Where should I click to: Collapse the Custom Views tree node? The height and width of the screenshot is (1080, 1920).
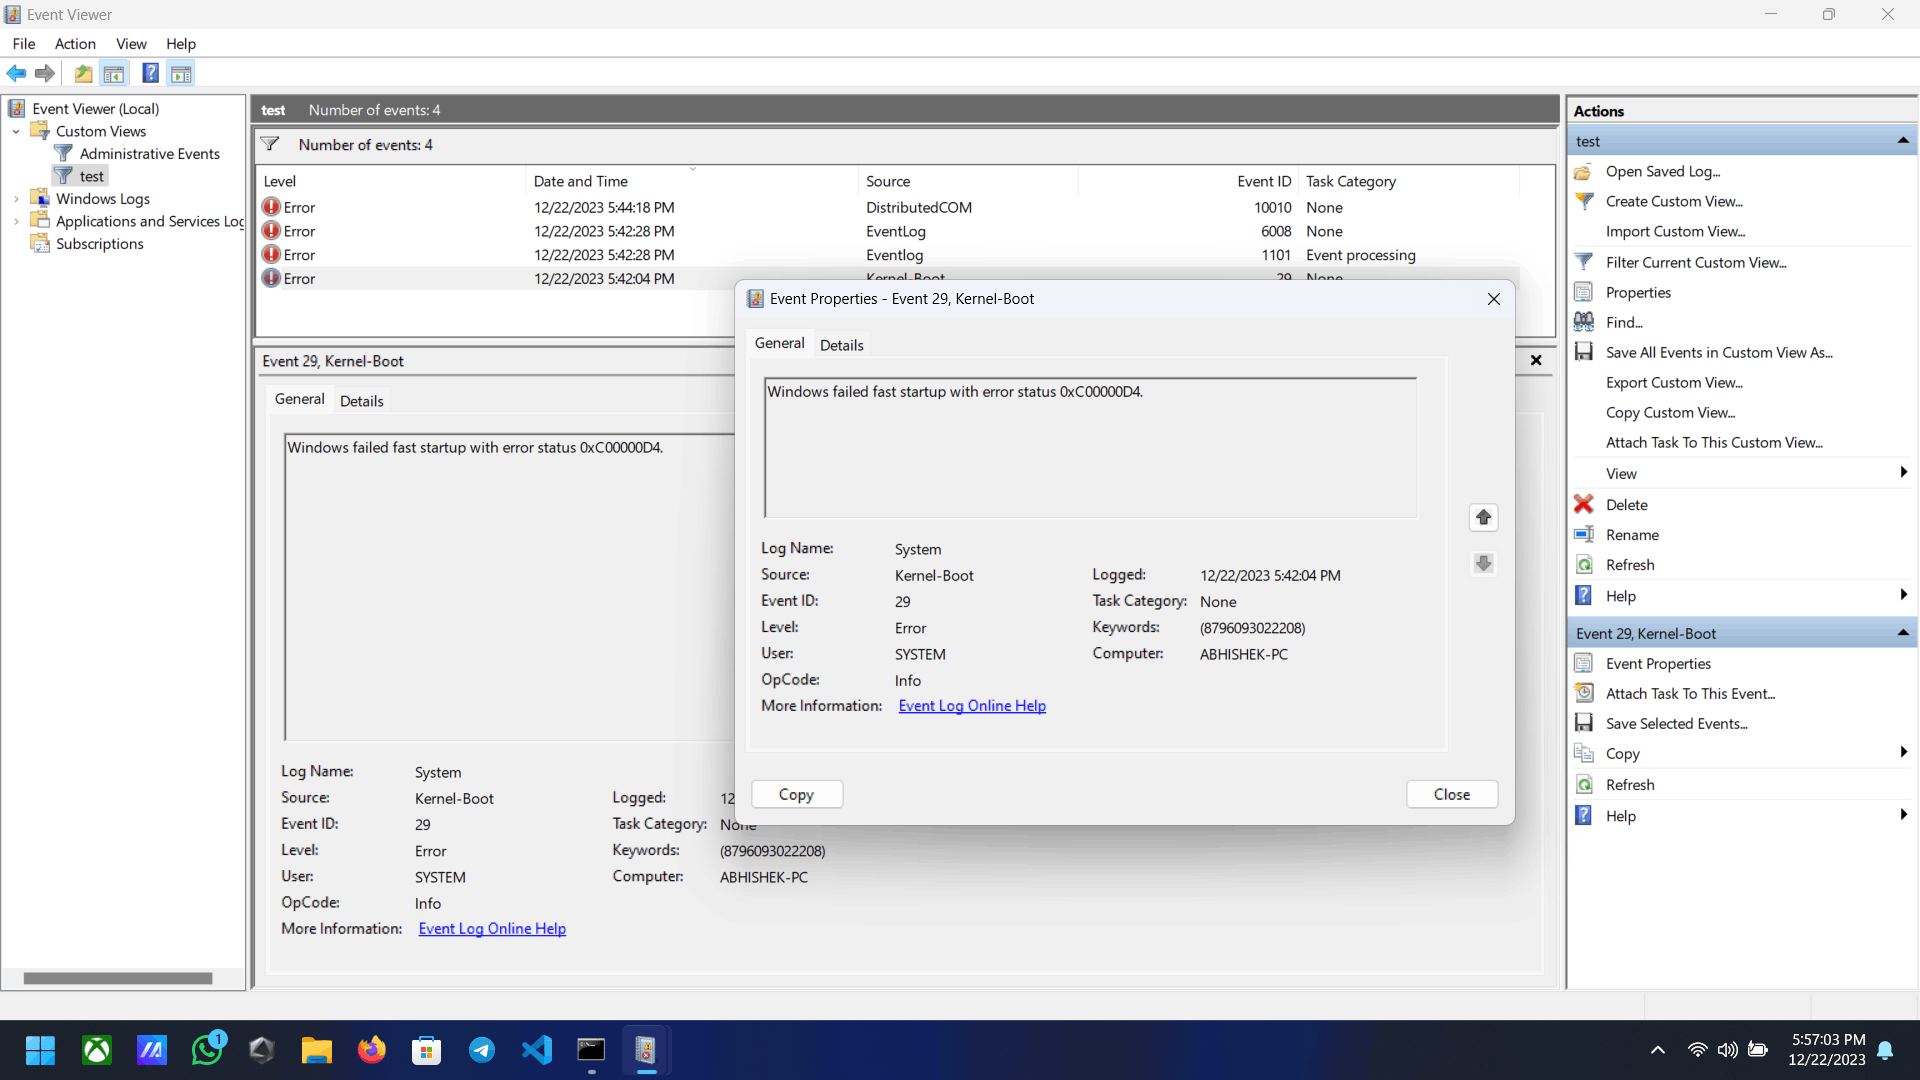tap(16, 131)
